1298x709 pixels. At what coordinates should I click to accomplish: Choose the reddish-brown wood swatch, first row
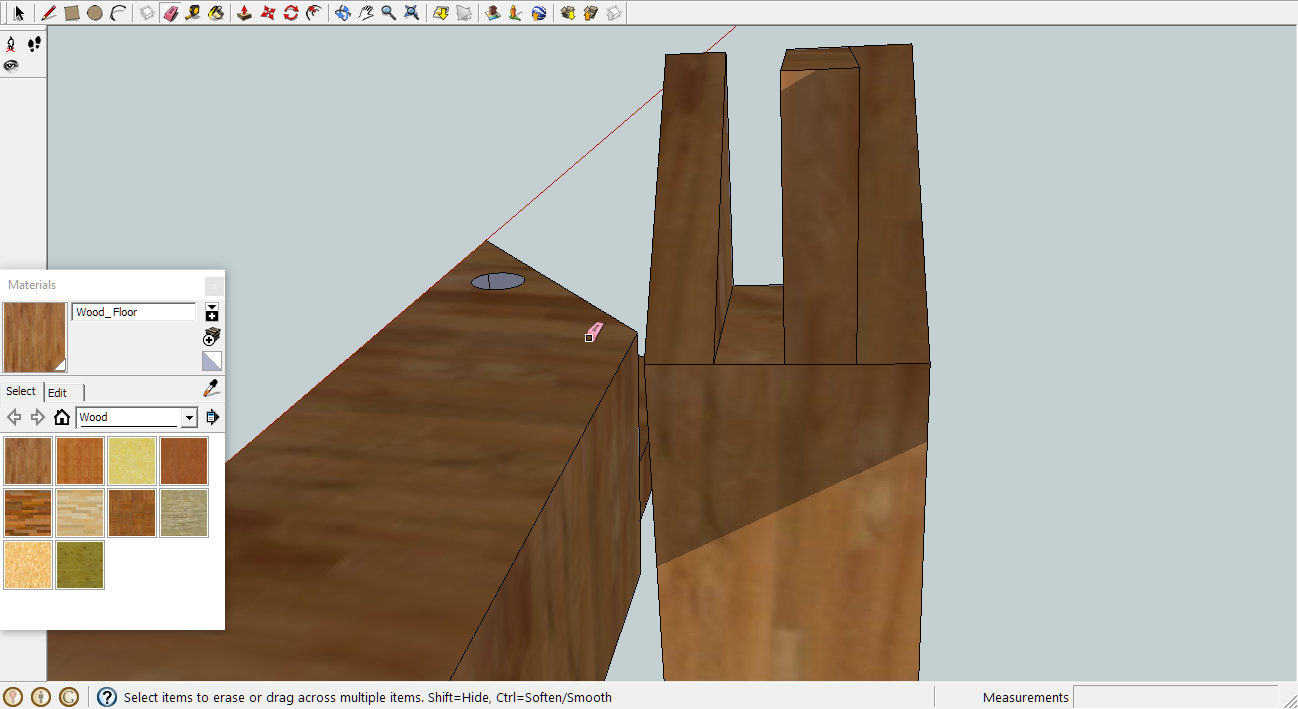[x=184, y=461]
